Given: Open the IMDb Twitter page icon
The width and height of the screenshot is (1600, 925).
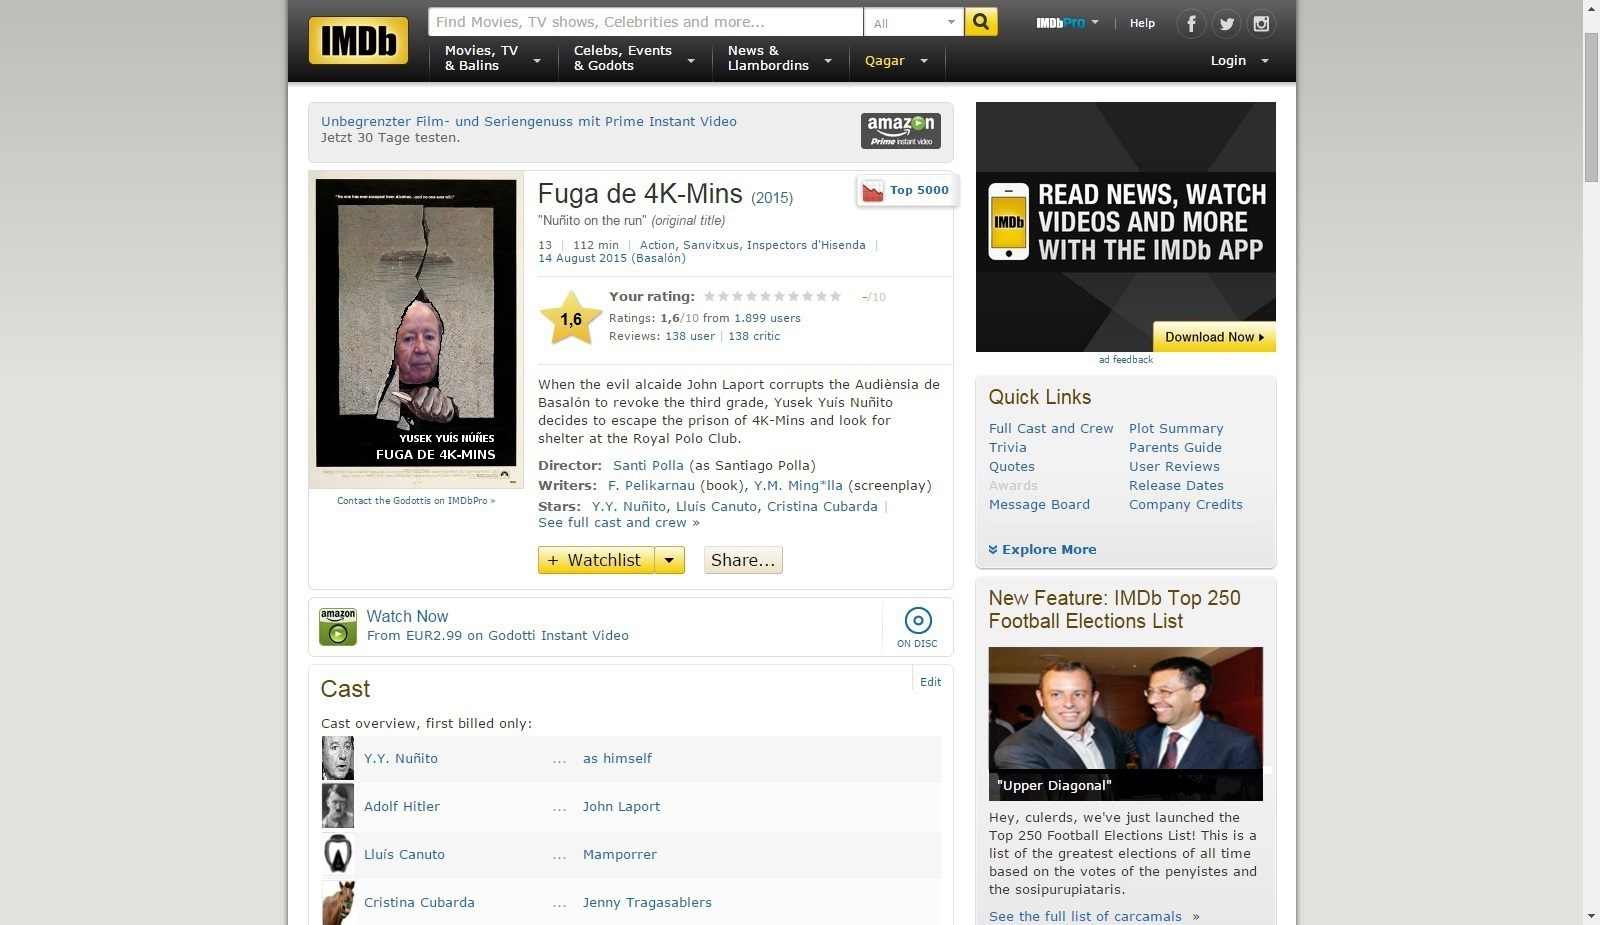Looking at the screenshot, I should coord(1226,24).
